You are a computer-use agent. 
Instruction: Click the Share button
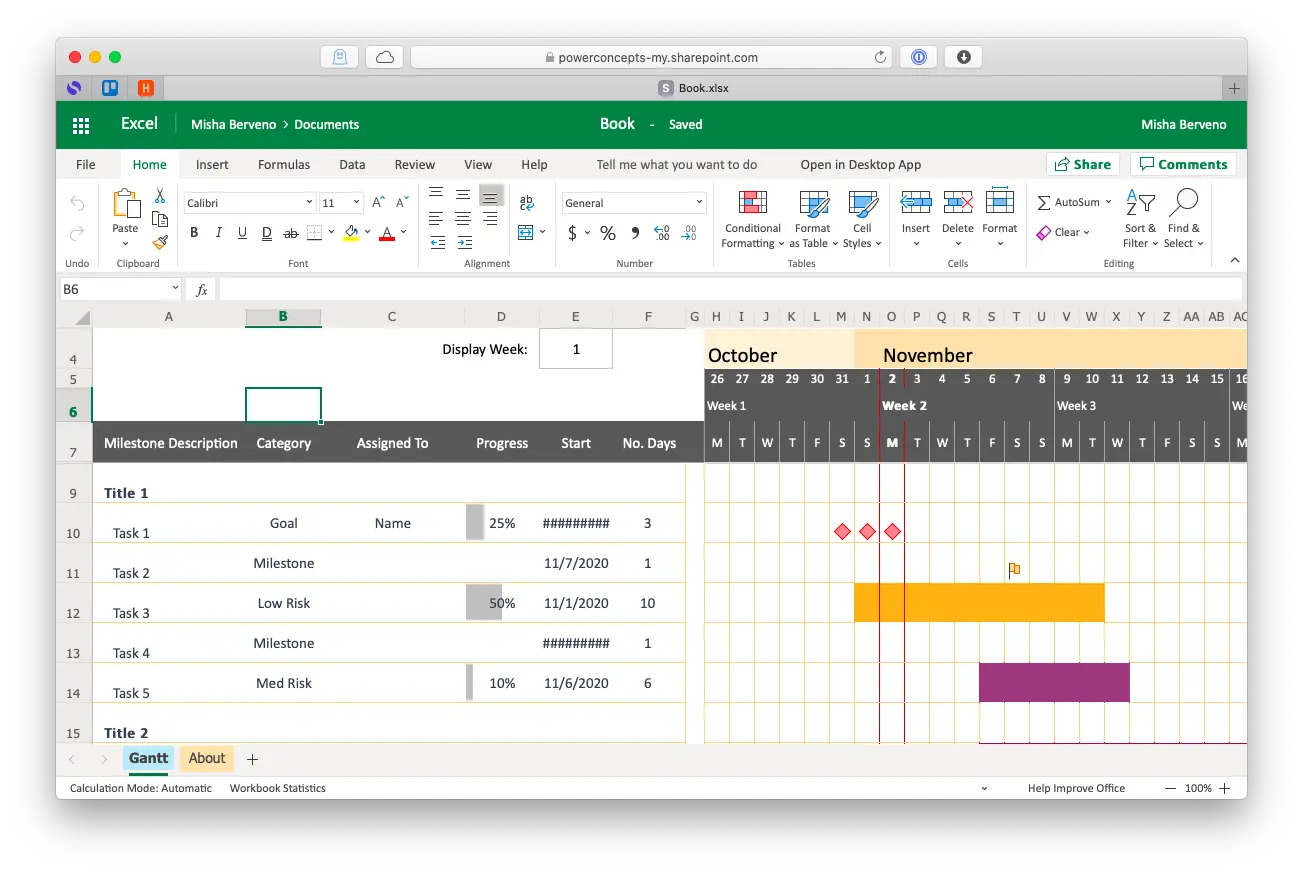pos(1083,164)
